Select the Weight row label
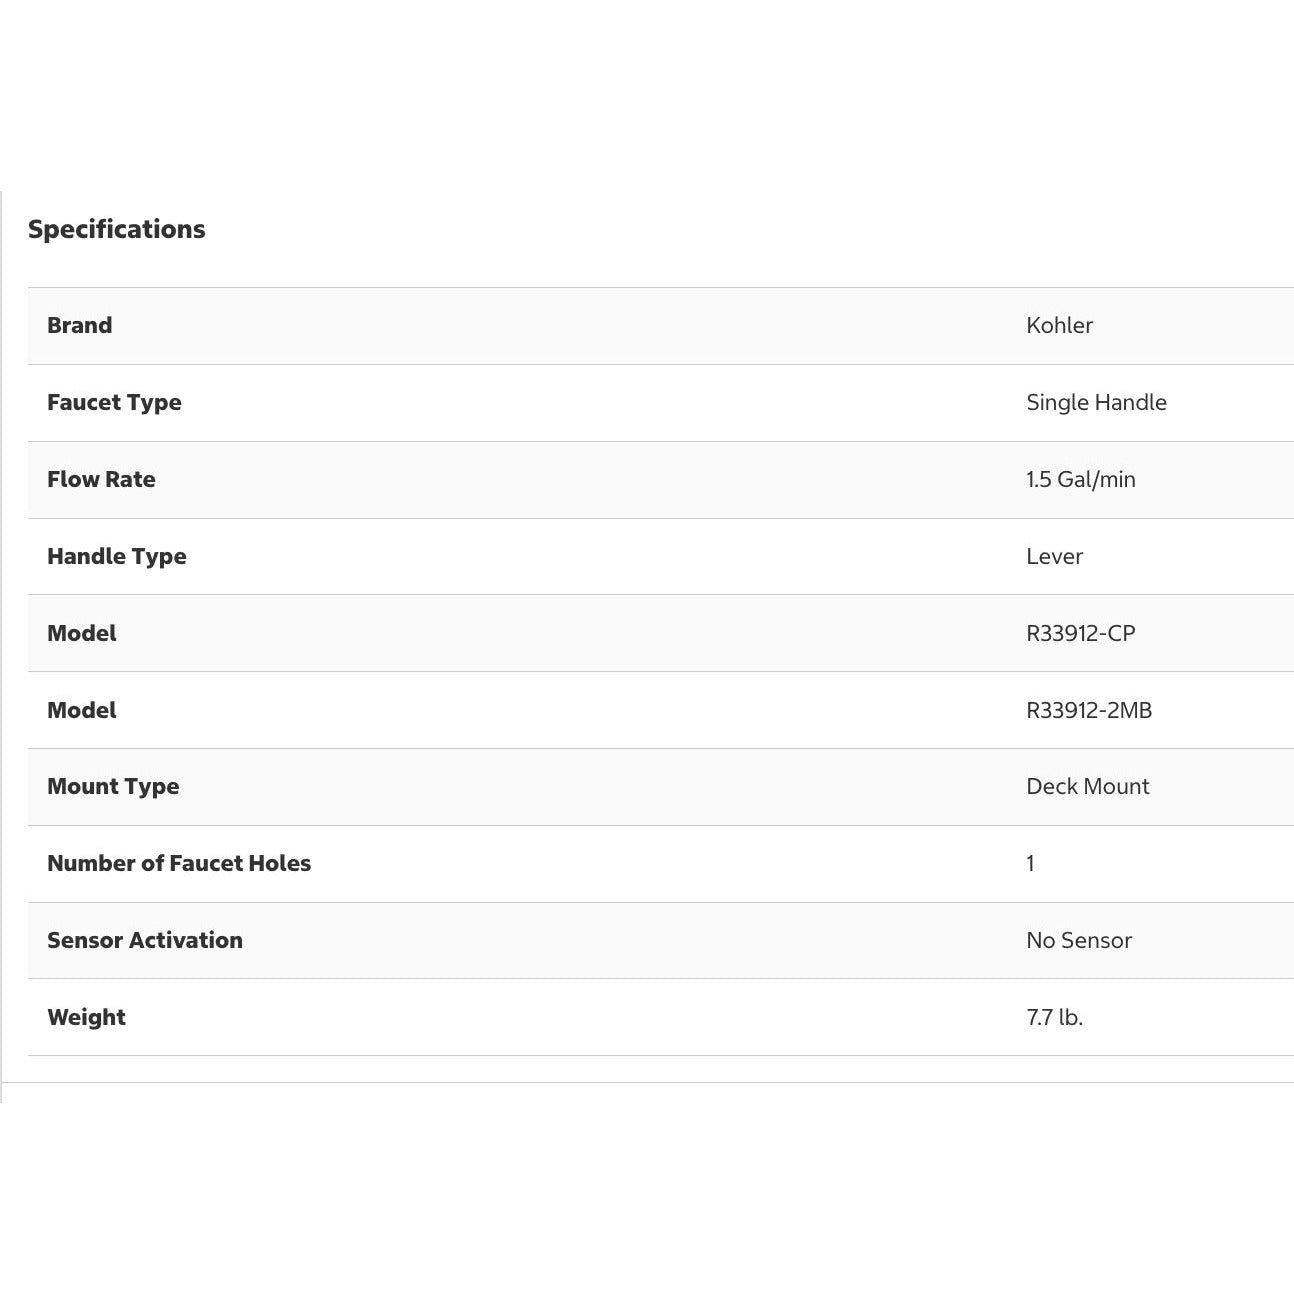Image resolution: width=1294 pixels, height=1294 pixels. [86, 1017]
